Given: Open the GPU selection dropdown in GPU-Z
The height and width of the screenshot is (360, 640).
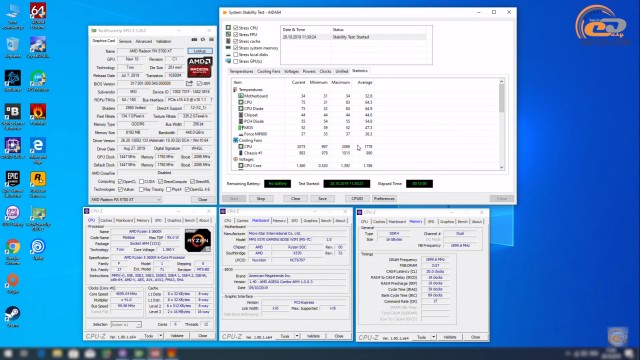Looking at the screenshot, I should point(125,200).
